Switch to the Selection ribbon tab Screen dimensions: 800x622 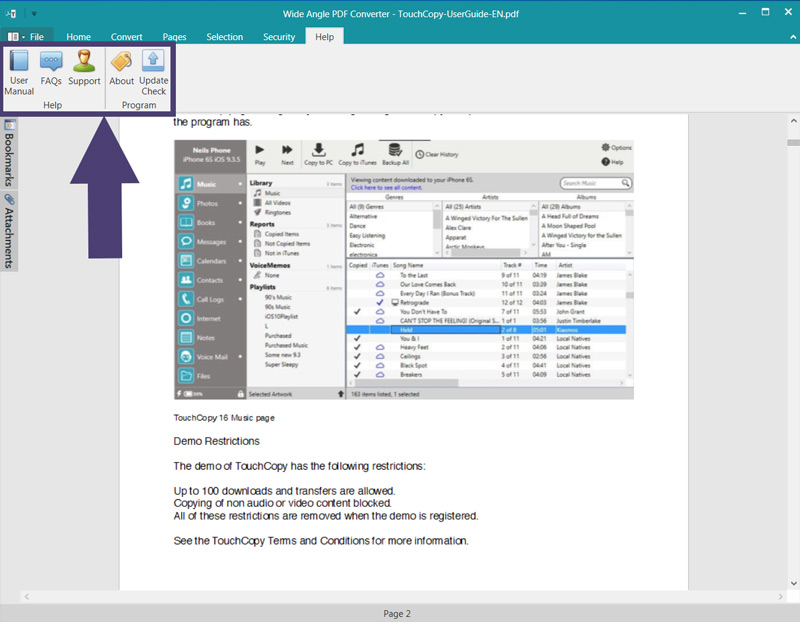click(x=224, y=37)
